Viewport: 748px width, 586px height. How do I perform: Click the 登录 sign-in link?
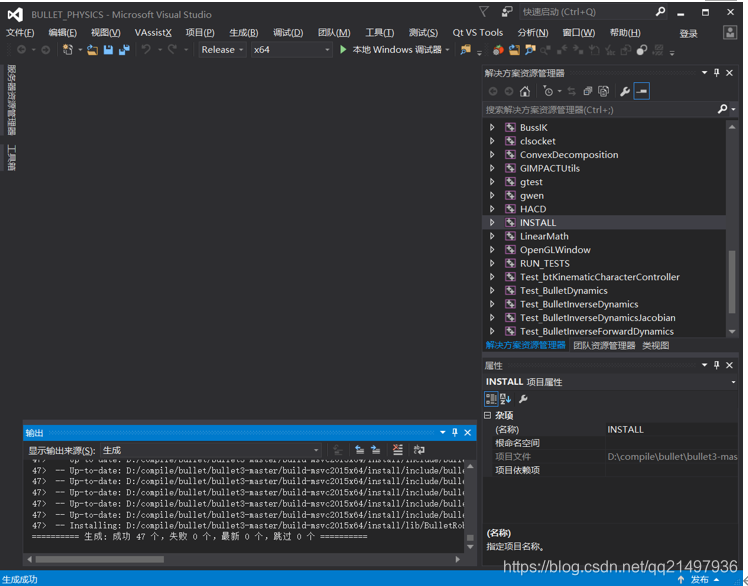pos(689,33)
